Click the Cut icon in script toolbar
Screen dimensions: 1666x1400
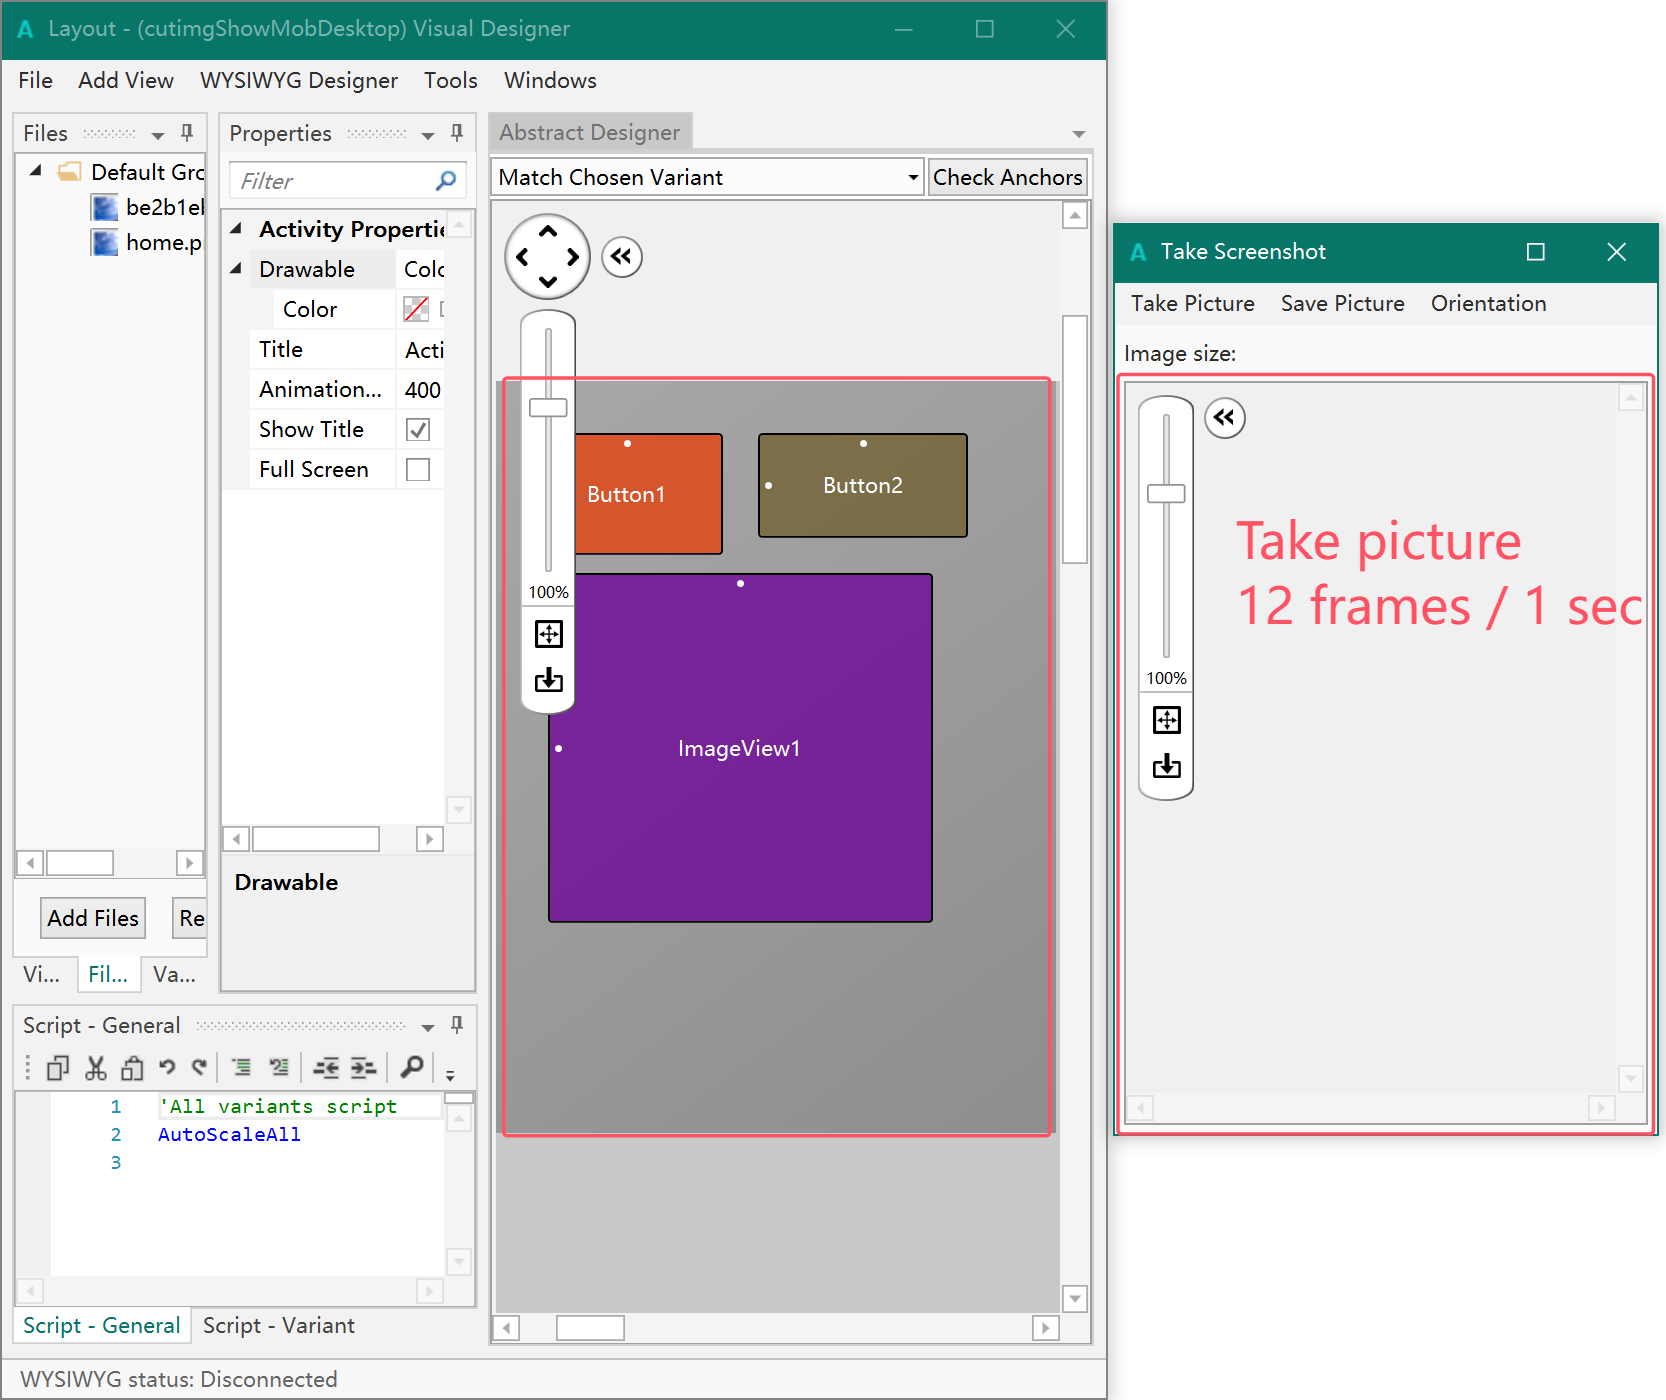click(96, 1068)
